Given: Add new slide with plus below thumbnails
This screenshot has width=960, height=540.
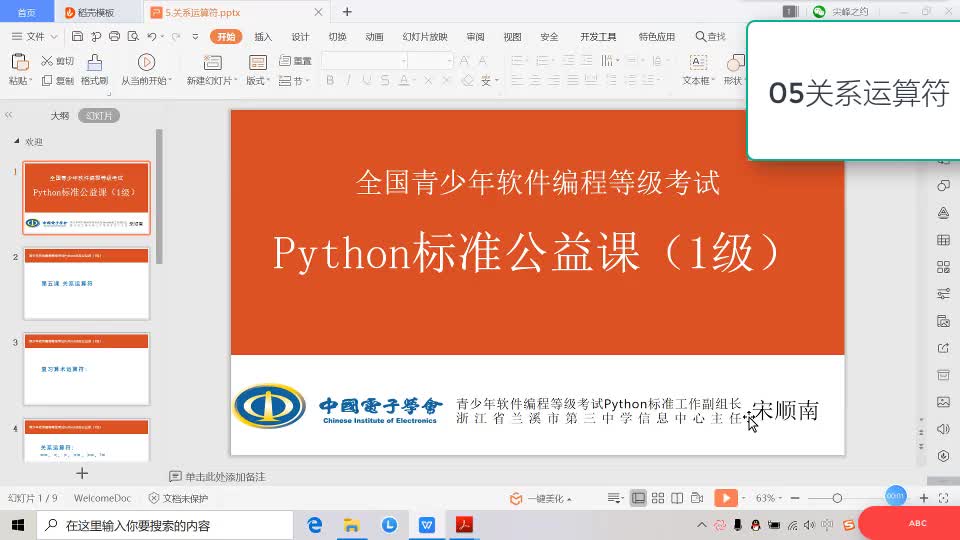Looking at the screenshot, I should click(82, 473).
